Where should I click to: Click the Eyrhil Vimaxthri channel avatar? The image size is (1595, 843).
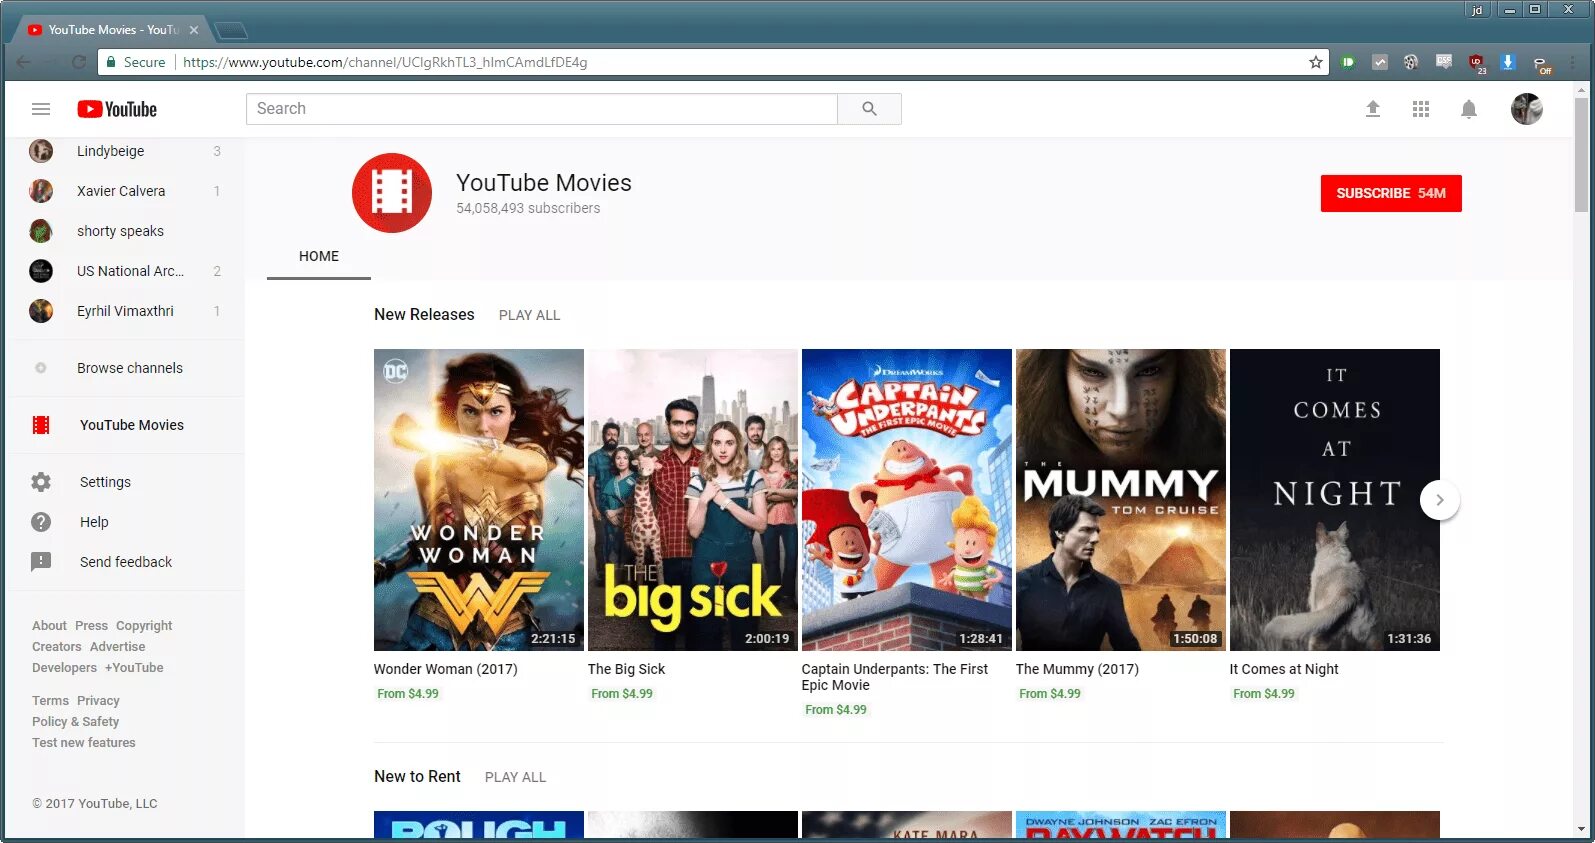coord(41,311)
